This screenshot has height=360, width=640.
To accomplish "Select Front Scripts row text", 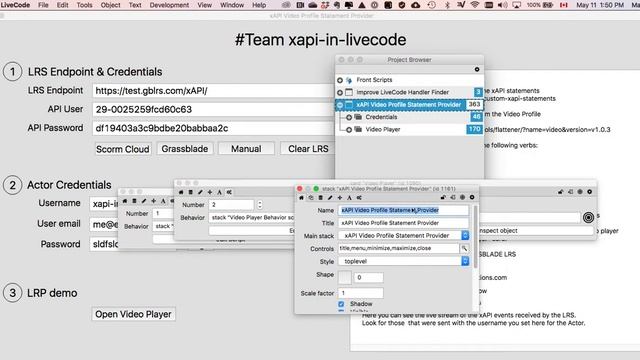I will (374, 80).
